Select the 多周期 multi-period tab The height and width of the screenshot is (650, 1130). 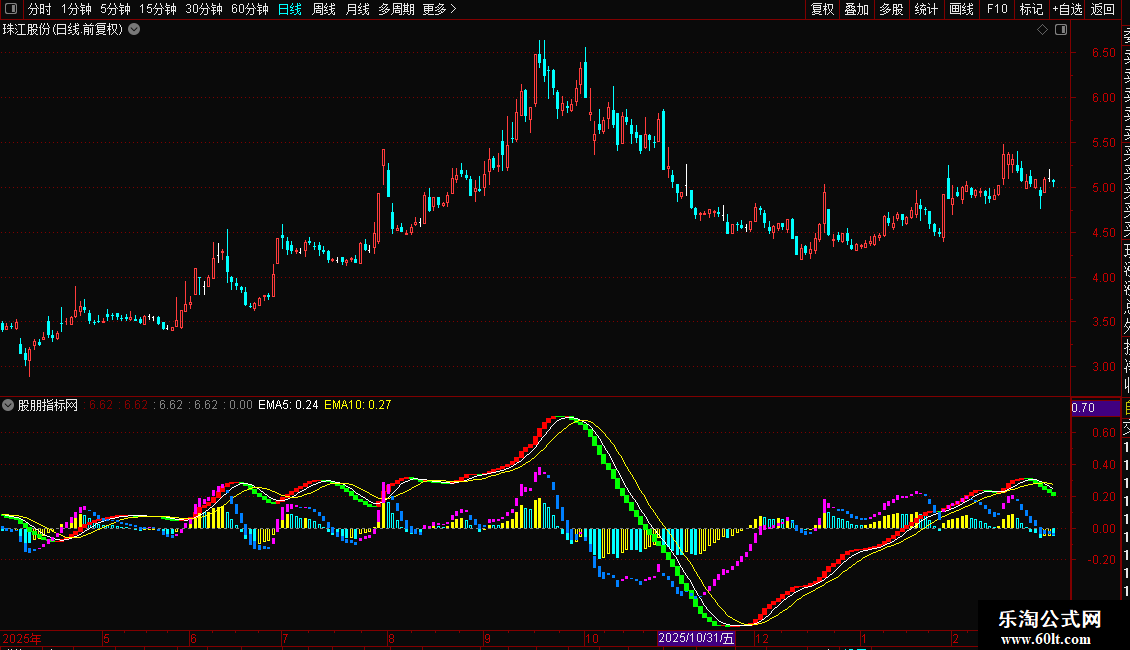click(396, 9)
